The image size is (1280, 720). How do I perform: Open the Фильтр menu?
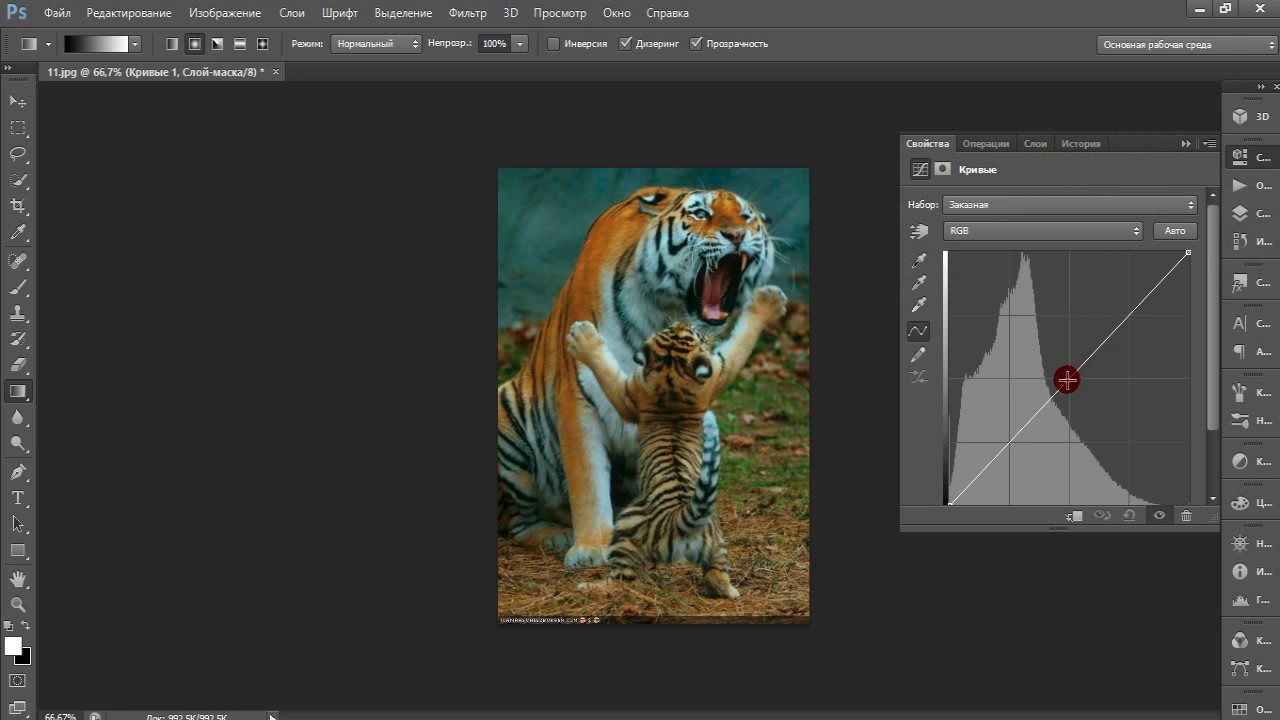pos(468,13)
